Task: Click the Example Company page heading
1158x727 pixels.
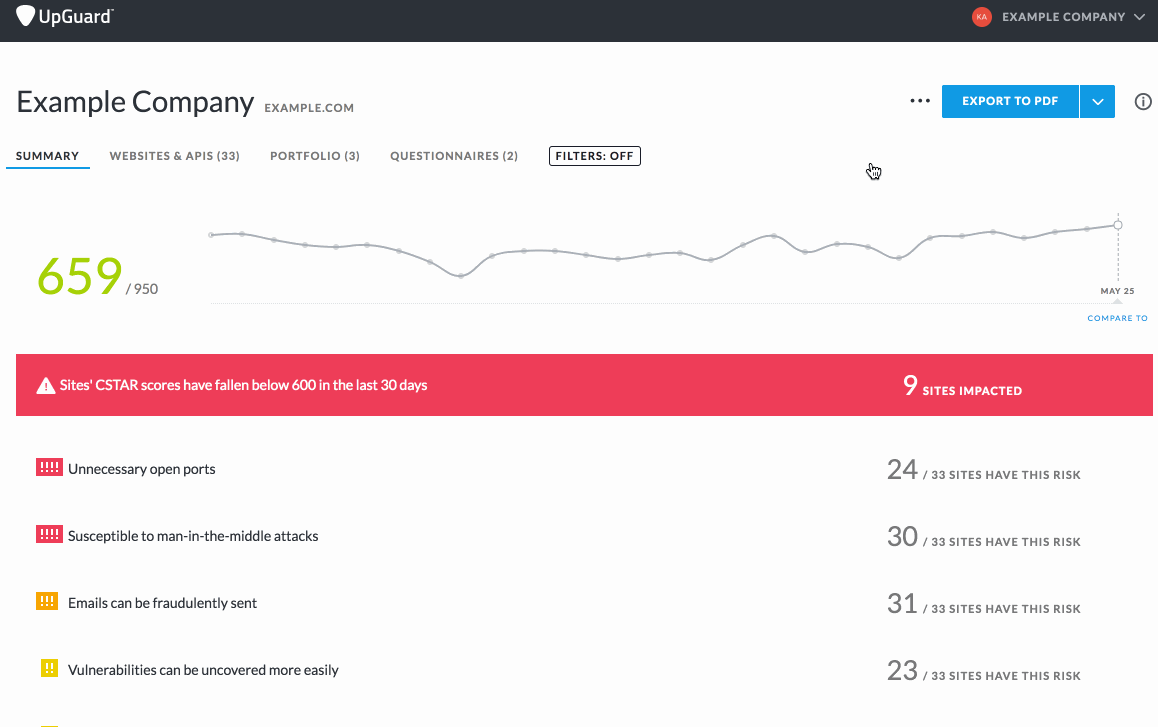Action: 135,102
